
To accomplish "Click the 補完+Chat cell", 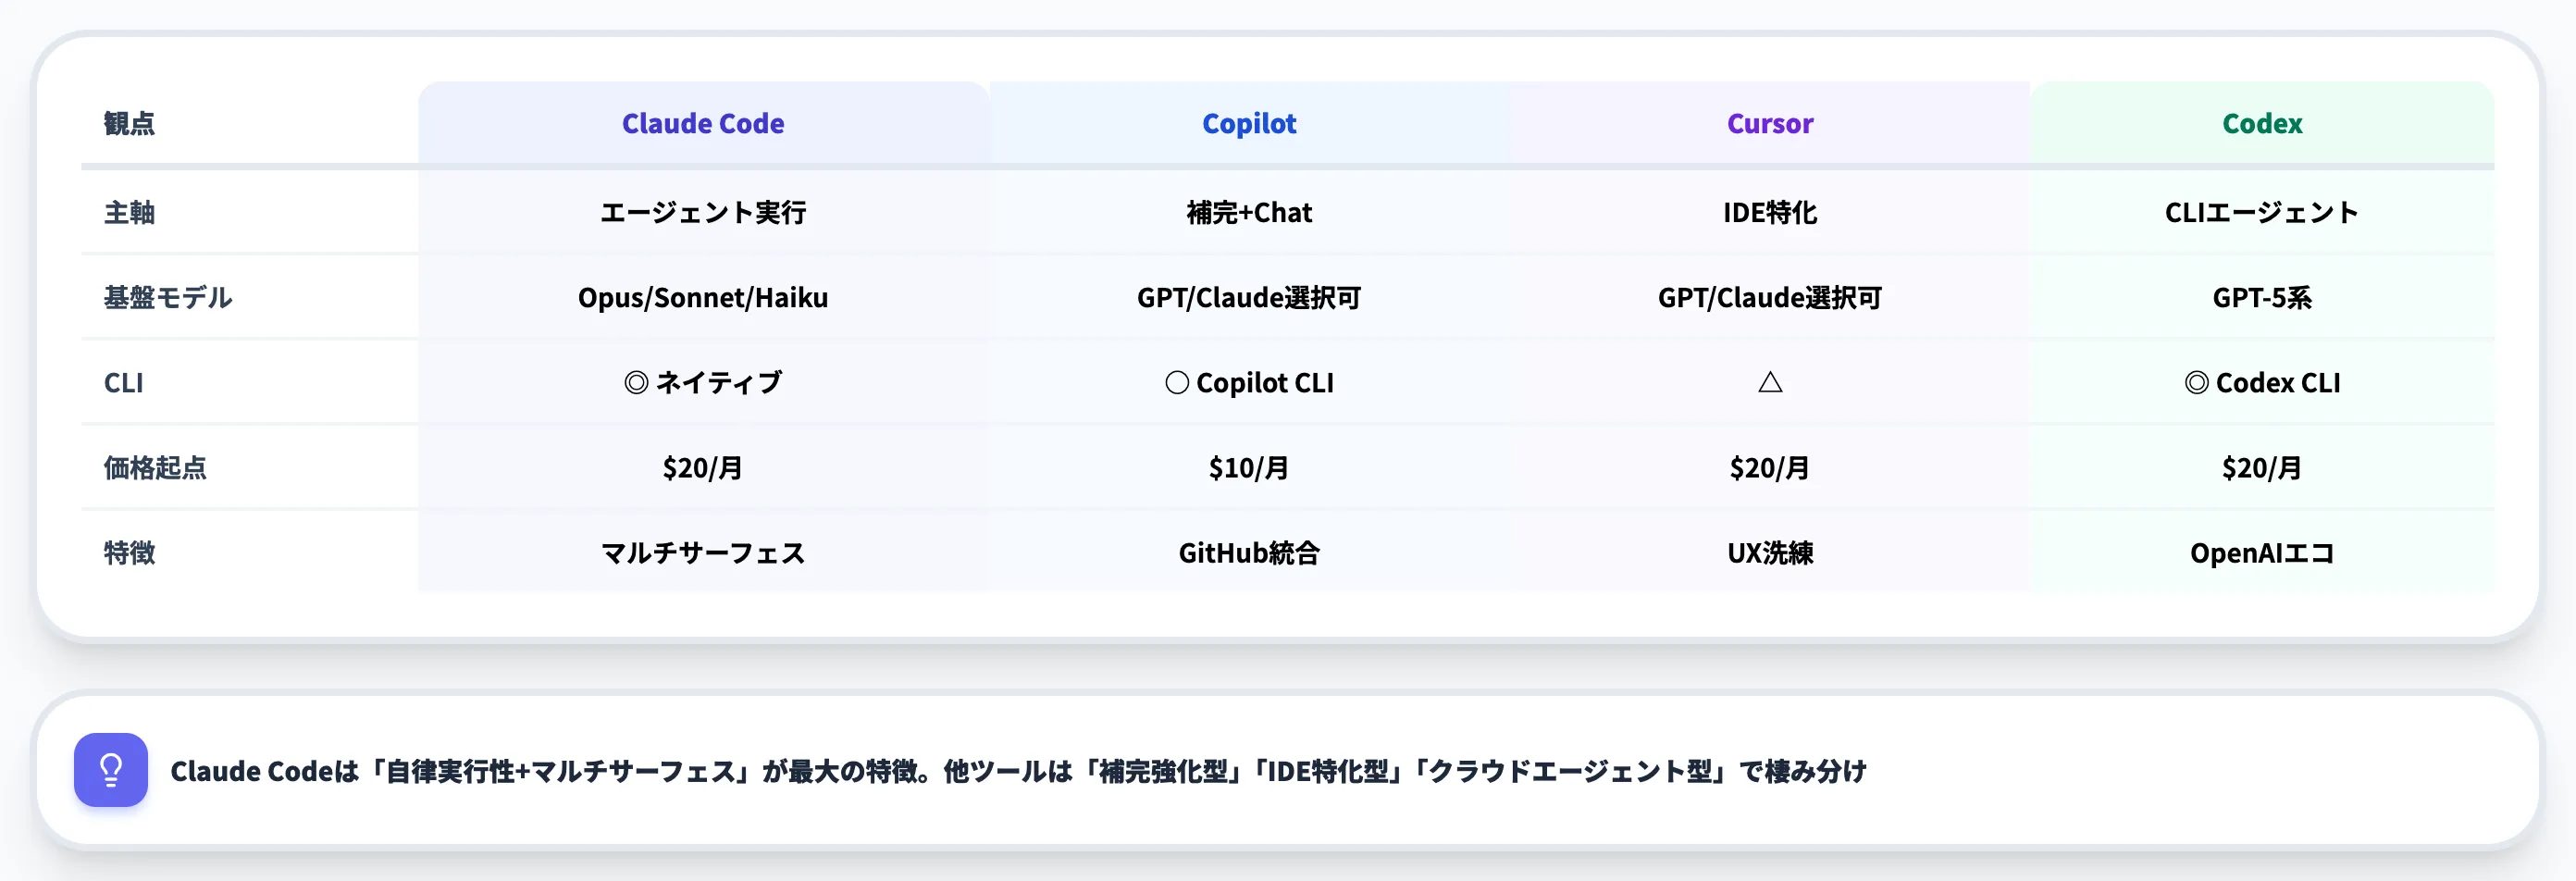I will pos(1249,212).
